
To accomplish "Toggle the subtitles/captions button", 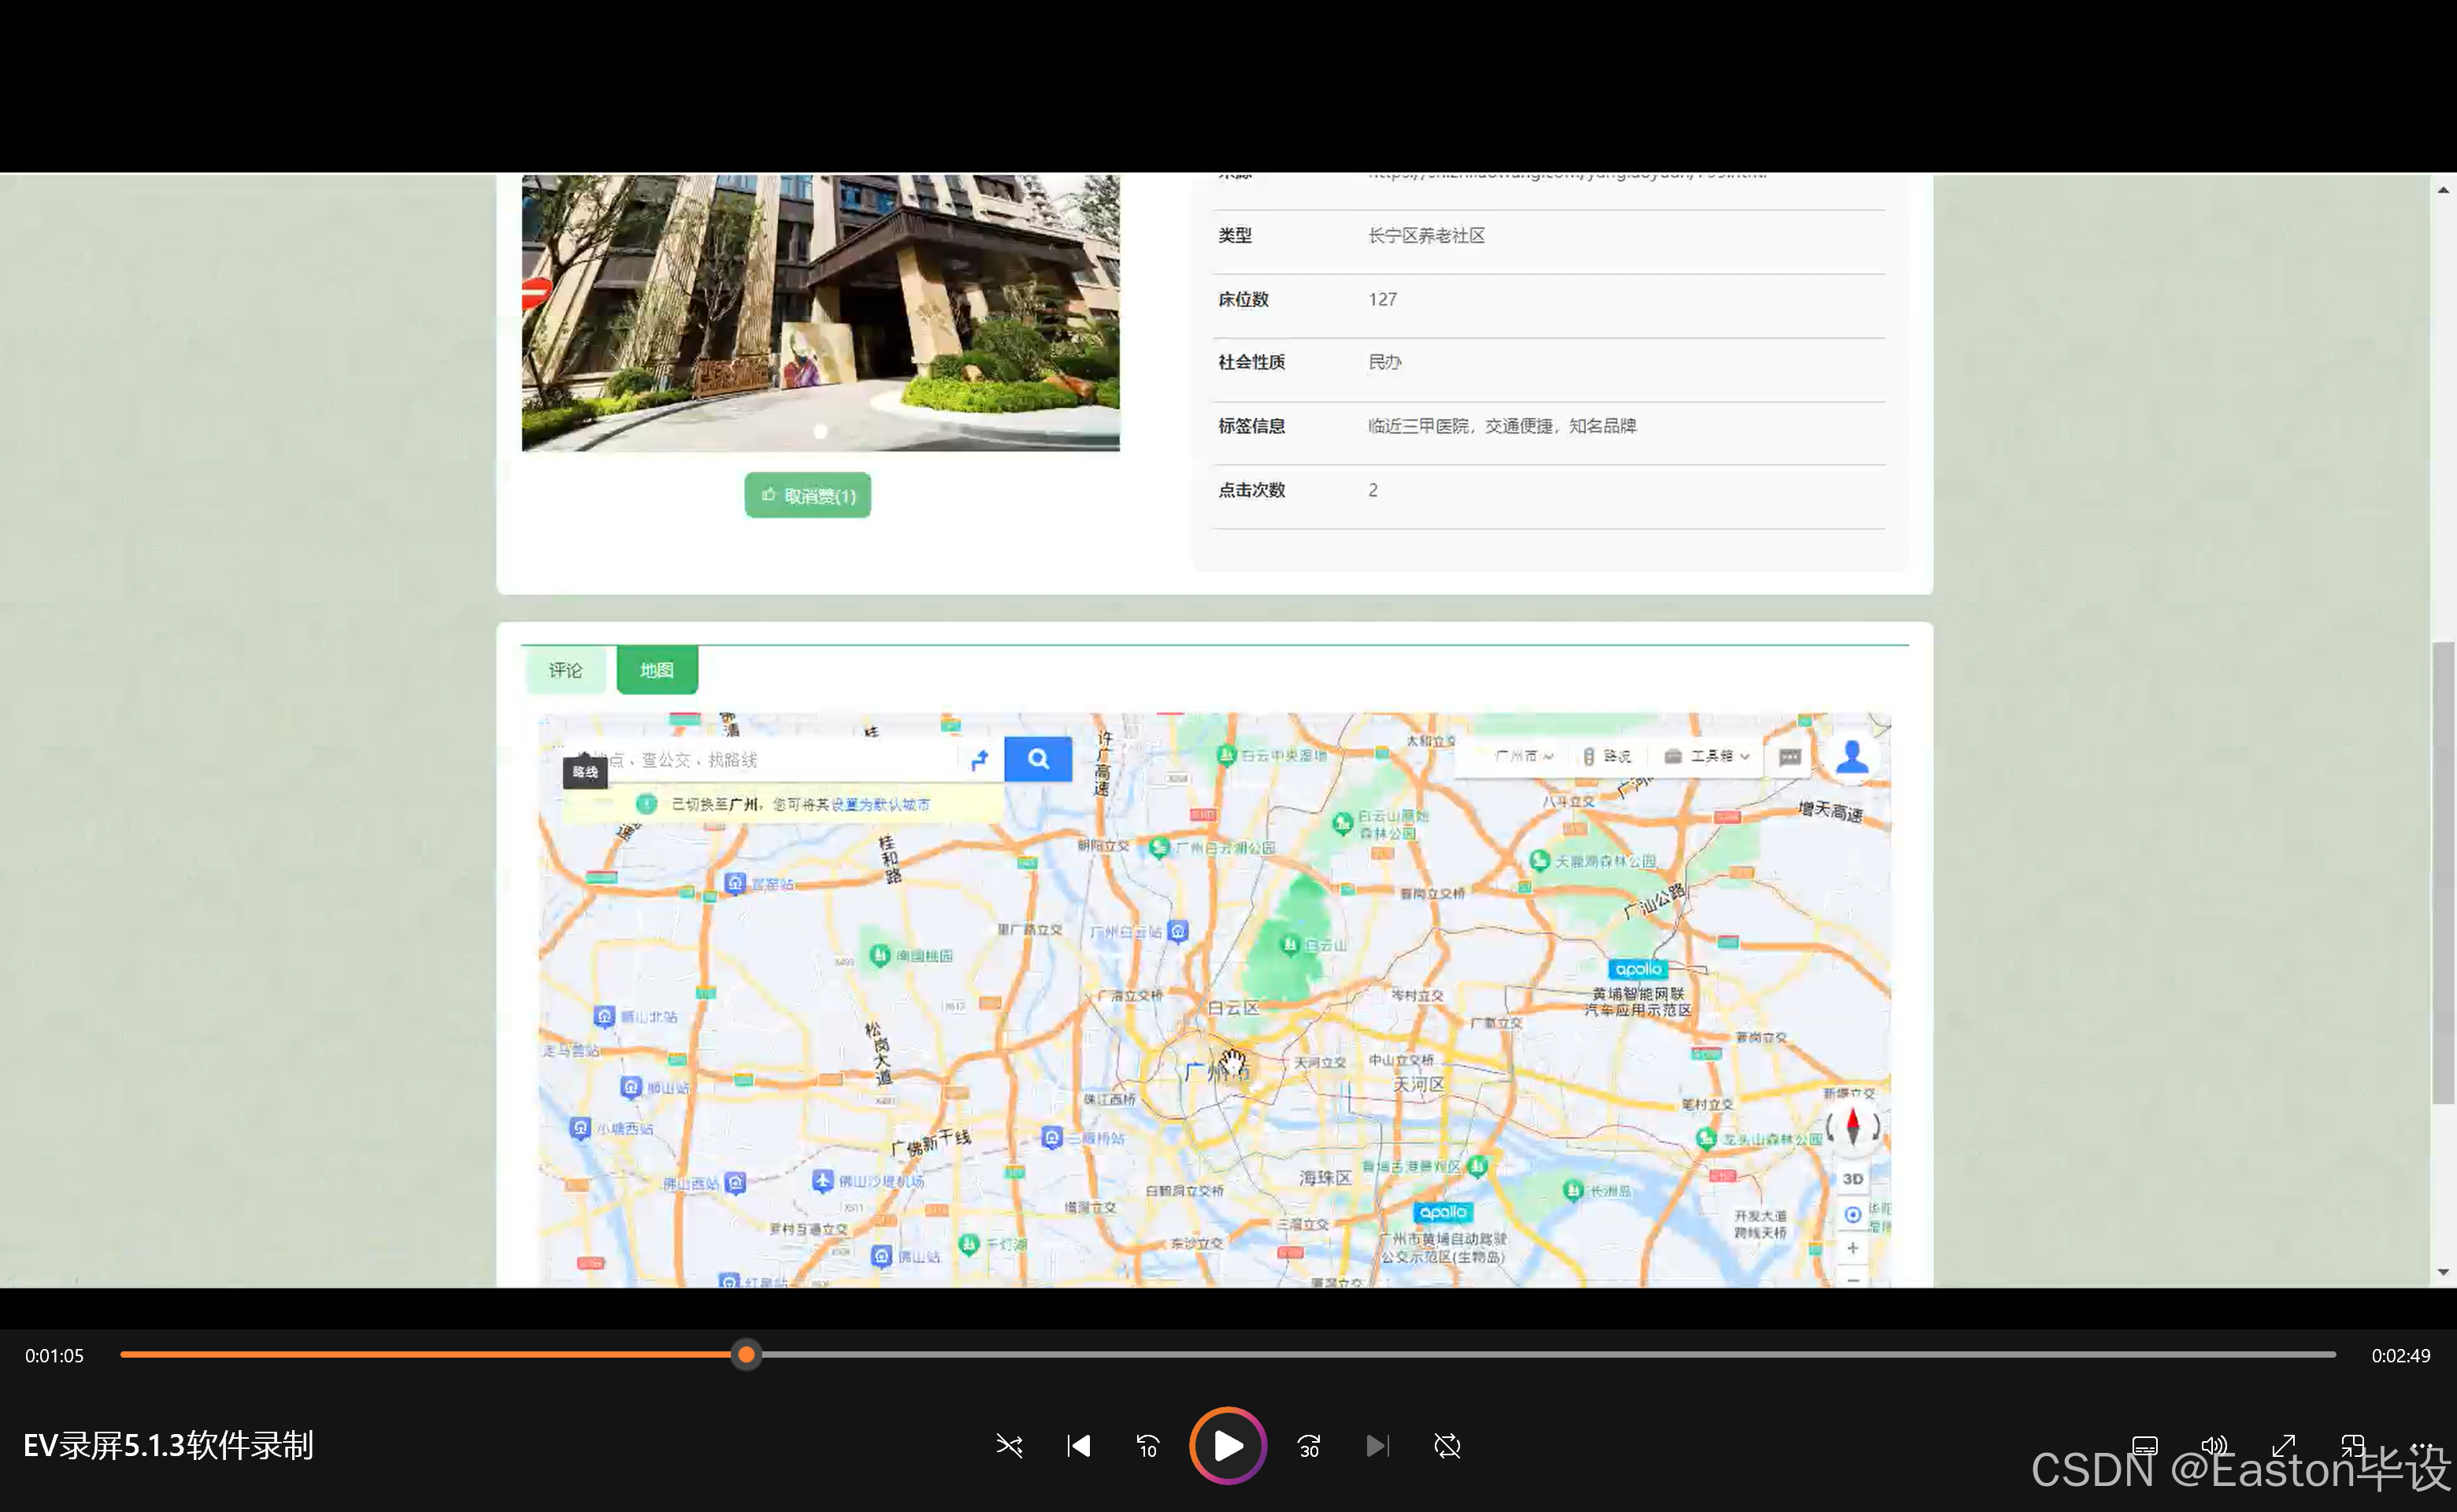I will pyautogui.click(x=2145, y=1446).
